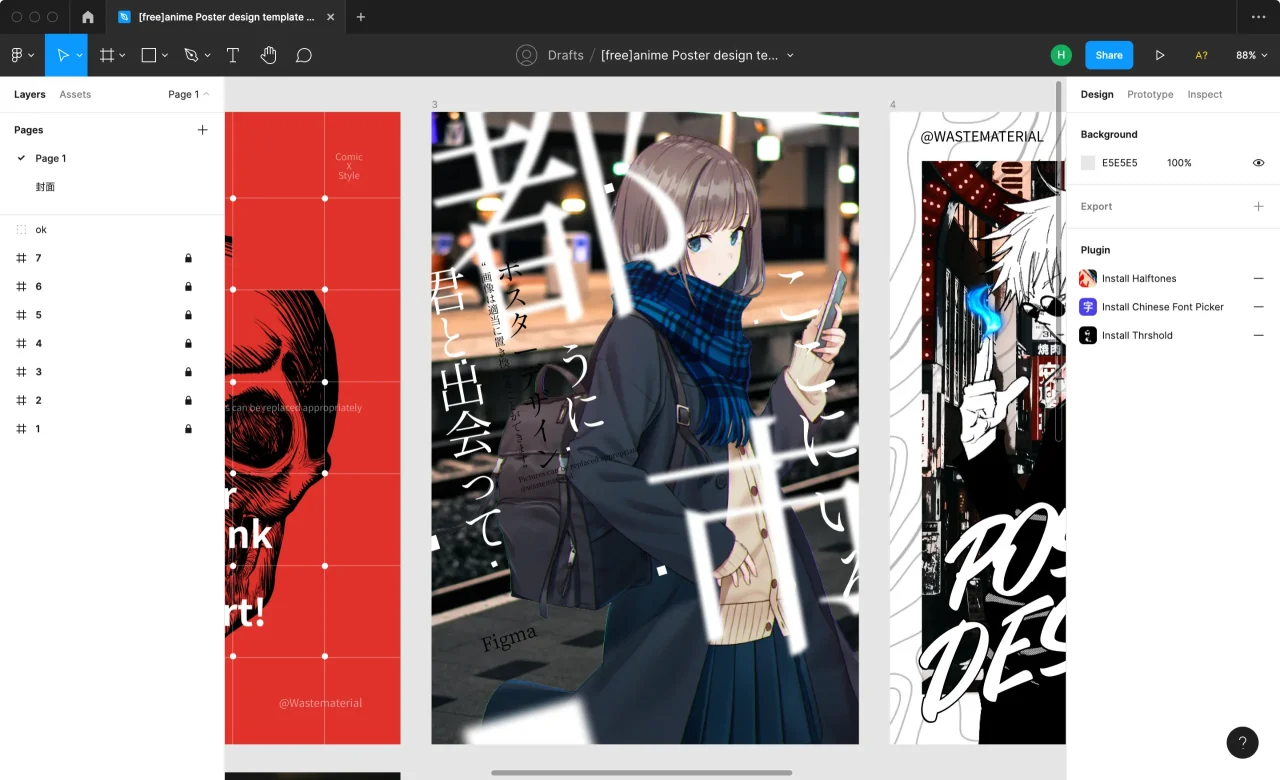The image size is (1280, 780).
Task: Add a new page with plus icon
Action: coord(203,130)
